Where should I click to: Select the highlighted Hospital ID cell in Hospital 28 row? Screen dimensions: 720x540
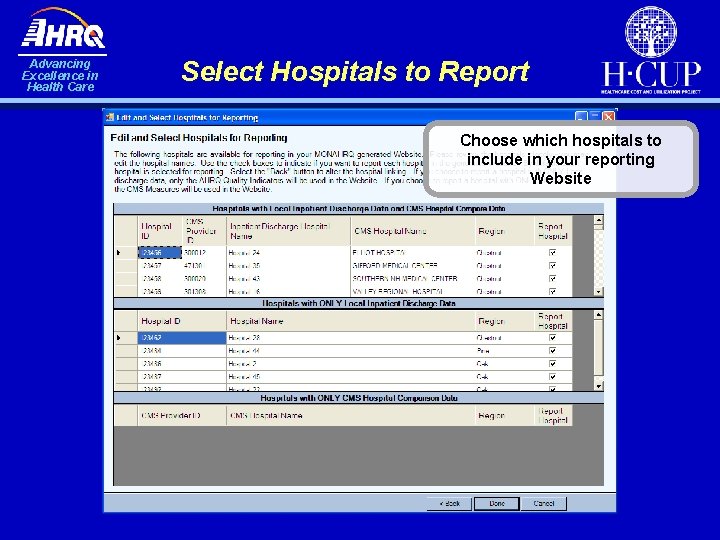click(x=182, y=338)
